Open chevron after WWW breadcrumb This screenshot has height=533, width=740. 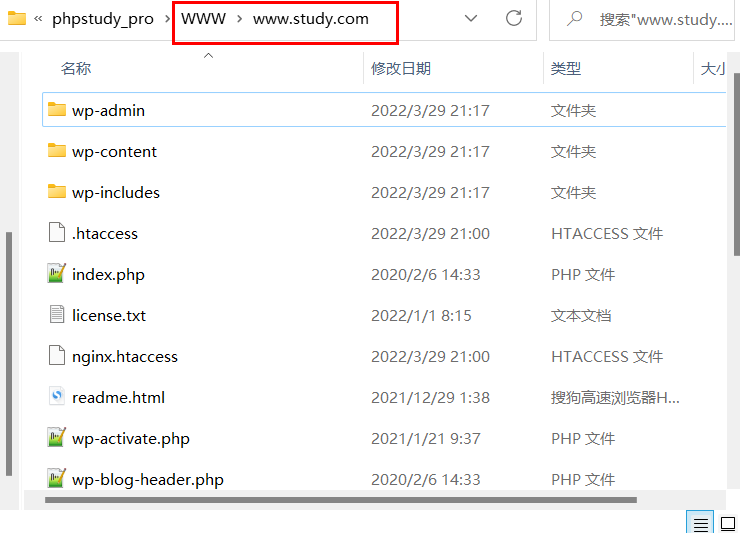(240, 19)
